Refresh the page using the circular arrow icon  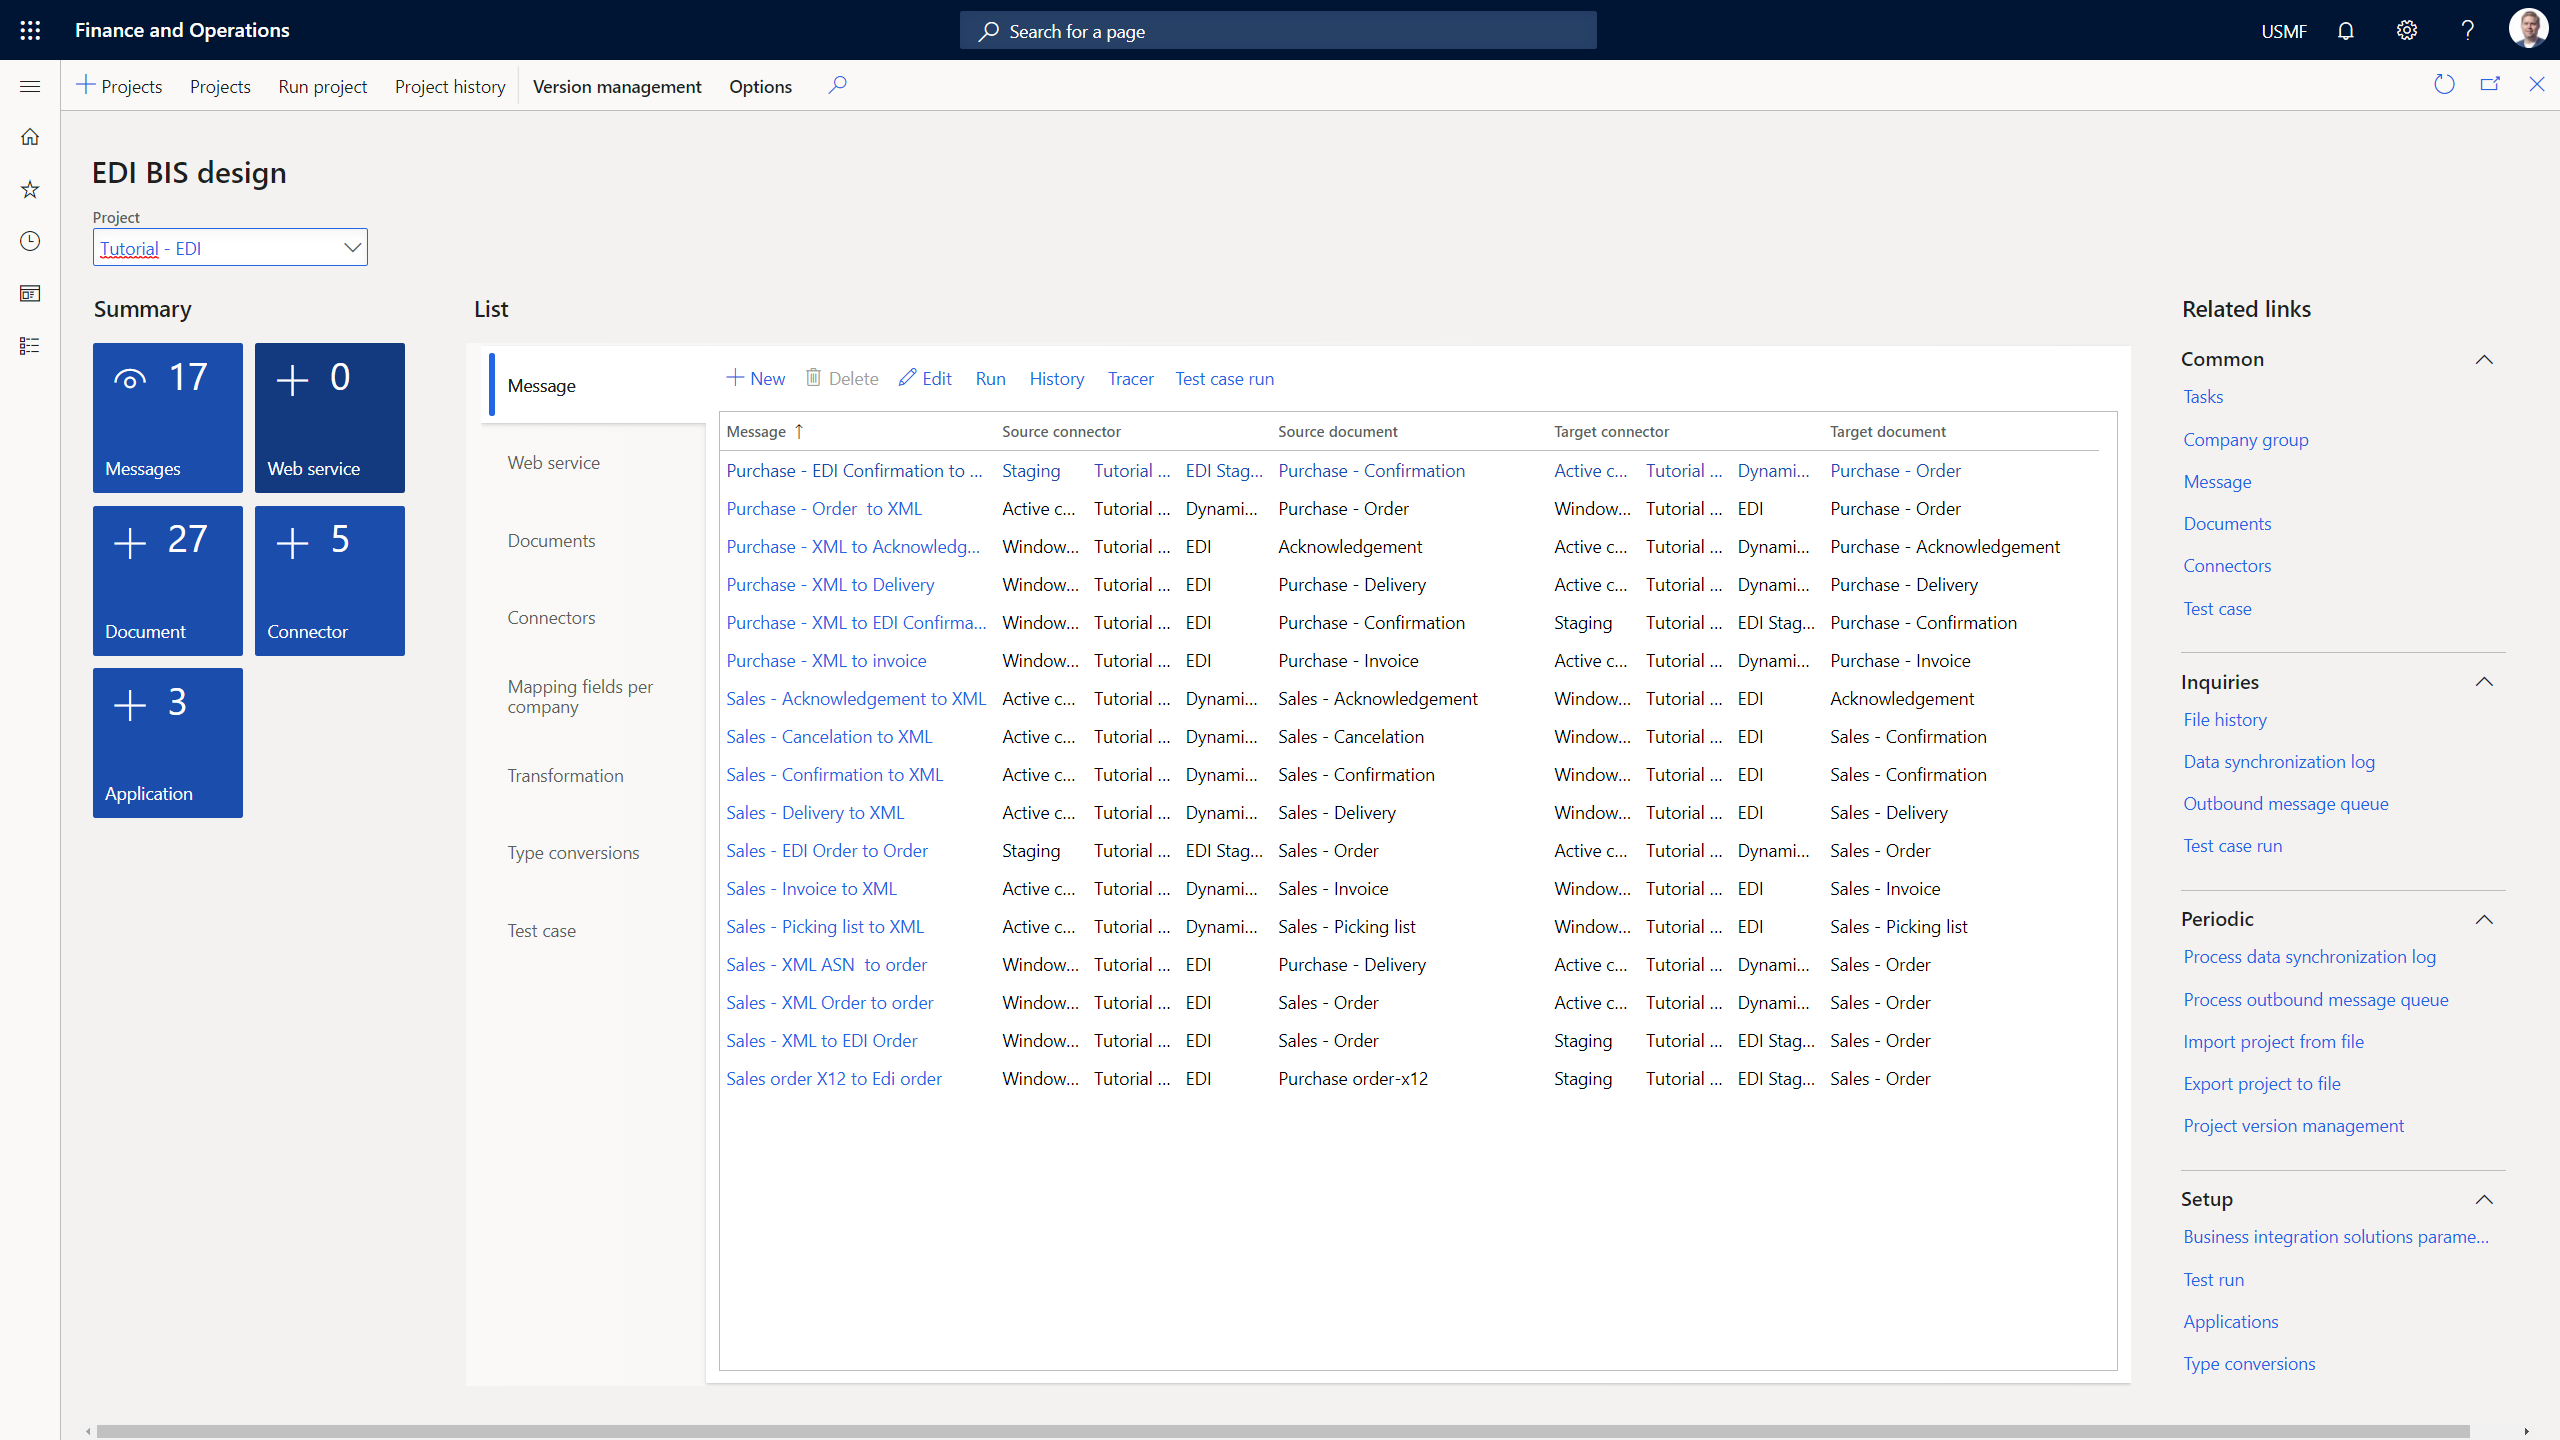[x=2444, y=84]
